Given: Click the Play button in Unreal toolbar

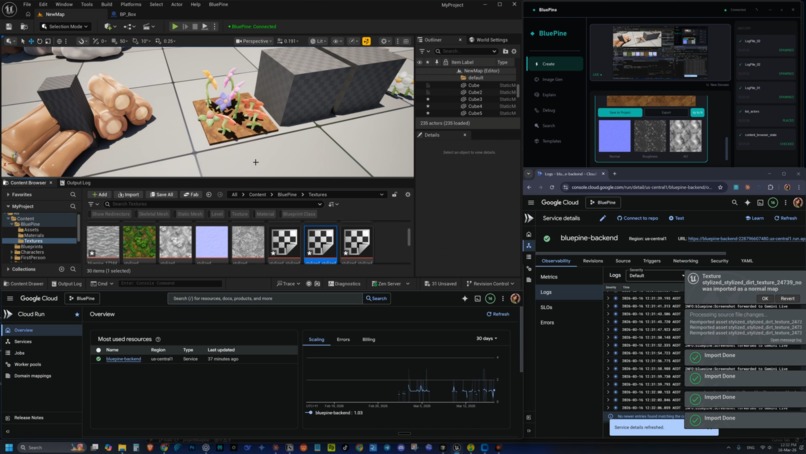Looking at the screenshot, I should tap(175, 26).
